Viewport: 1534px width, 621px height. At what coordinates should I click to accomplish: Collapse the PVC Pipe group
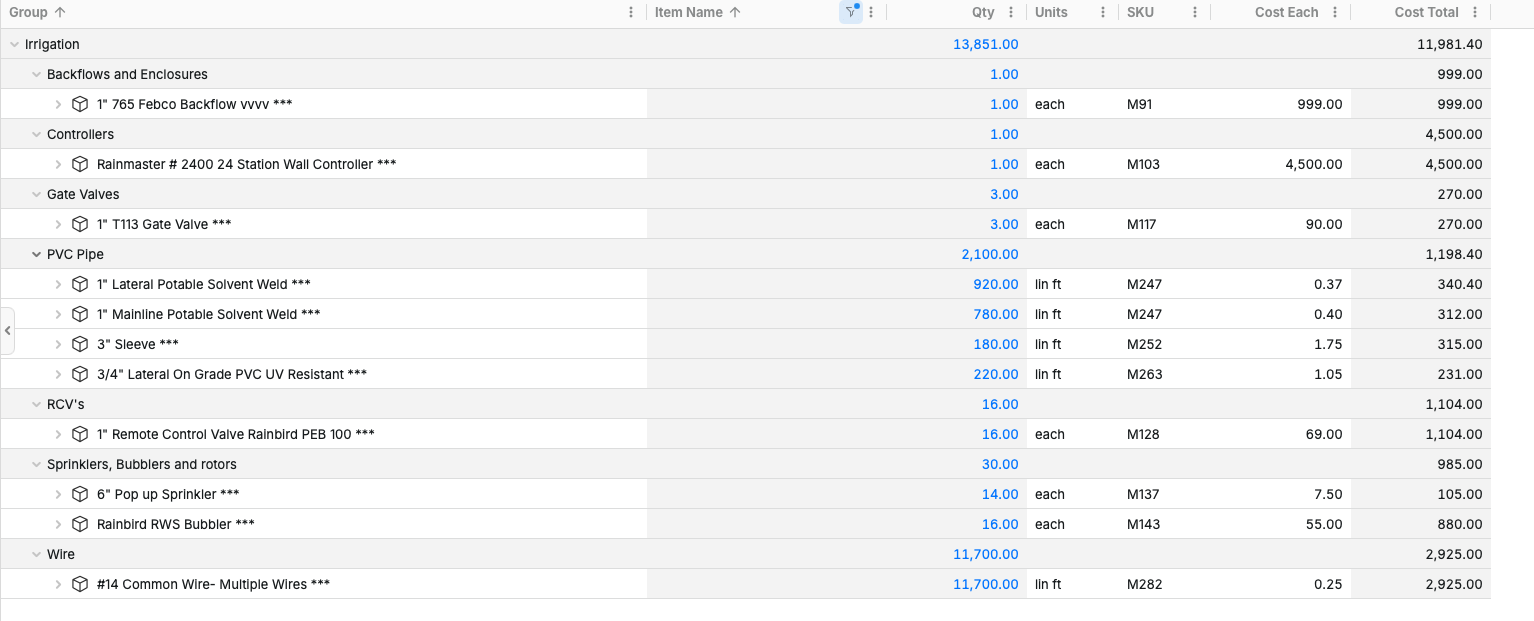click(x=36, y=254)
